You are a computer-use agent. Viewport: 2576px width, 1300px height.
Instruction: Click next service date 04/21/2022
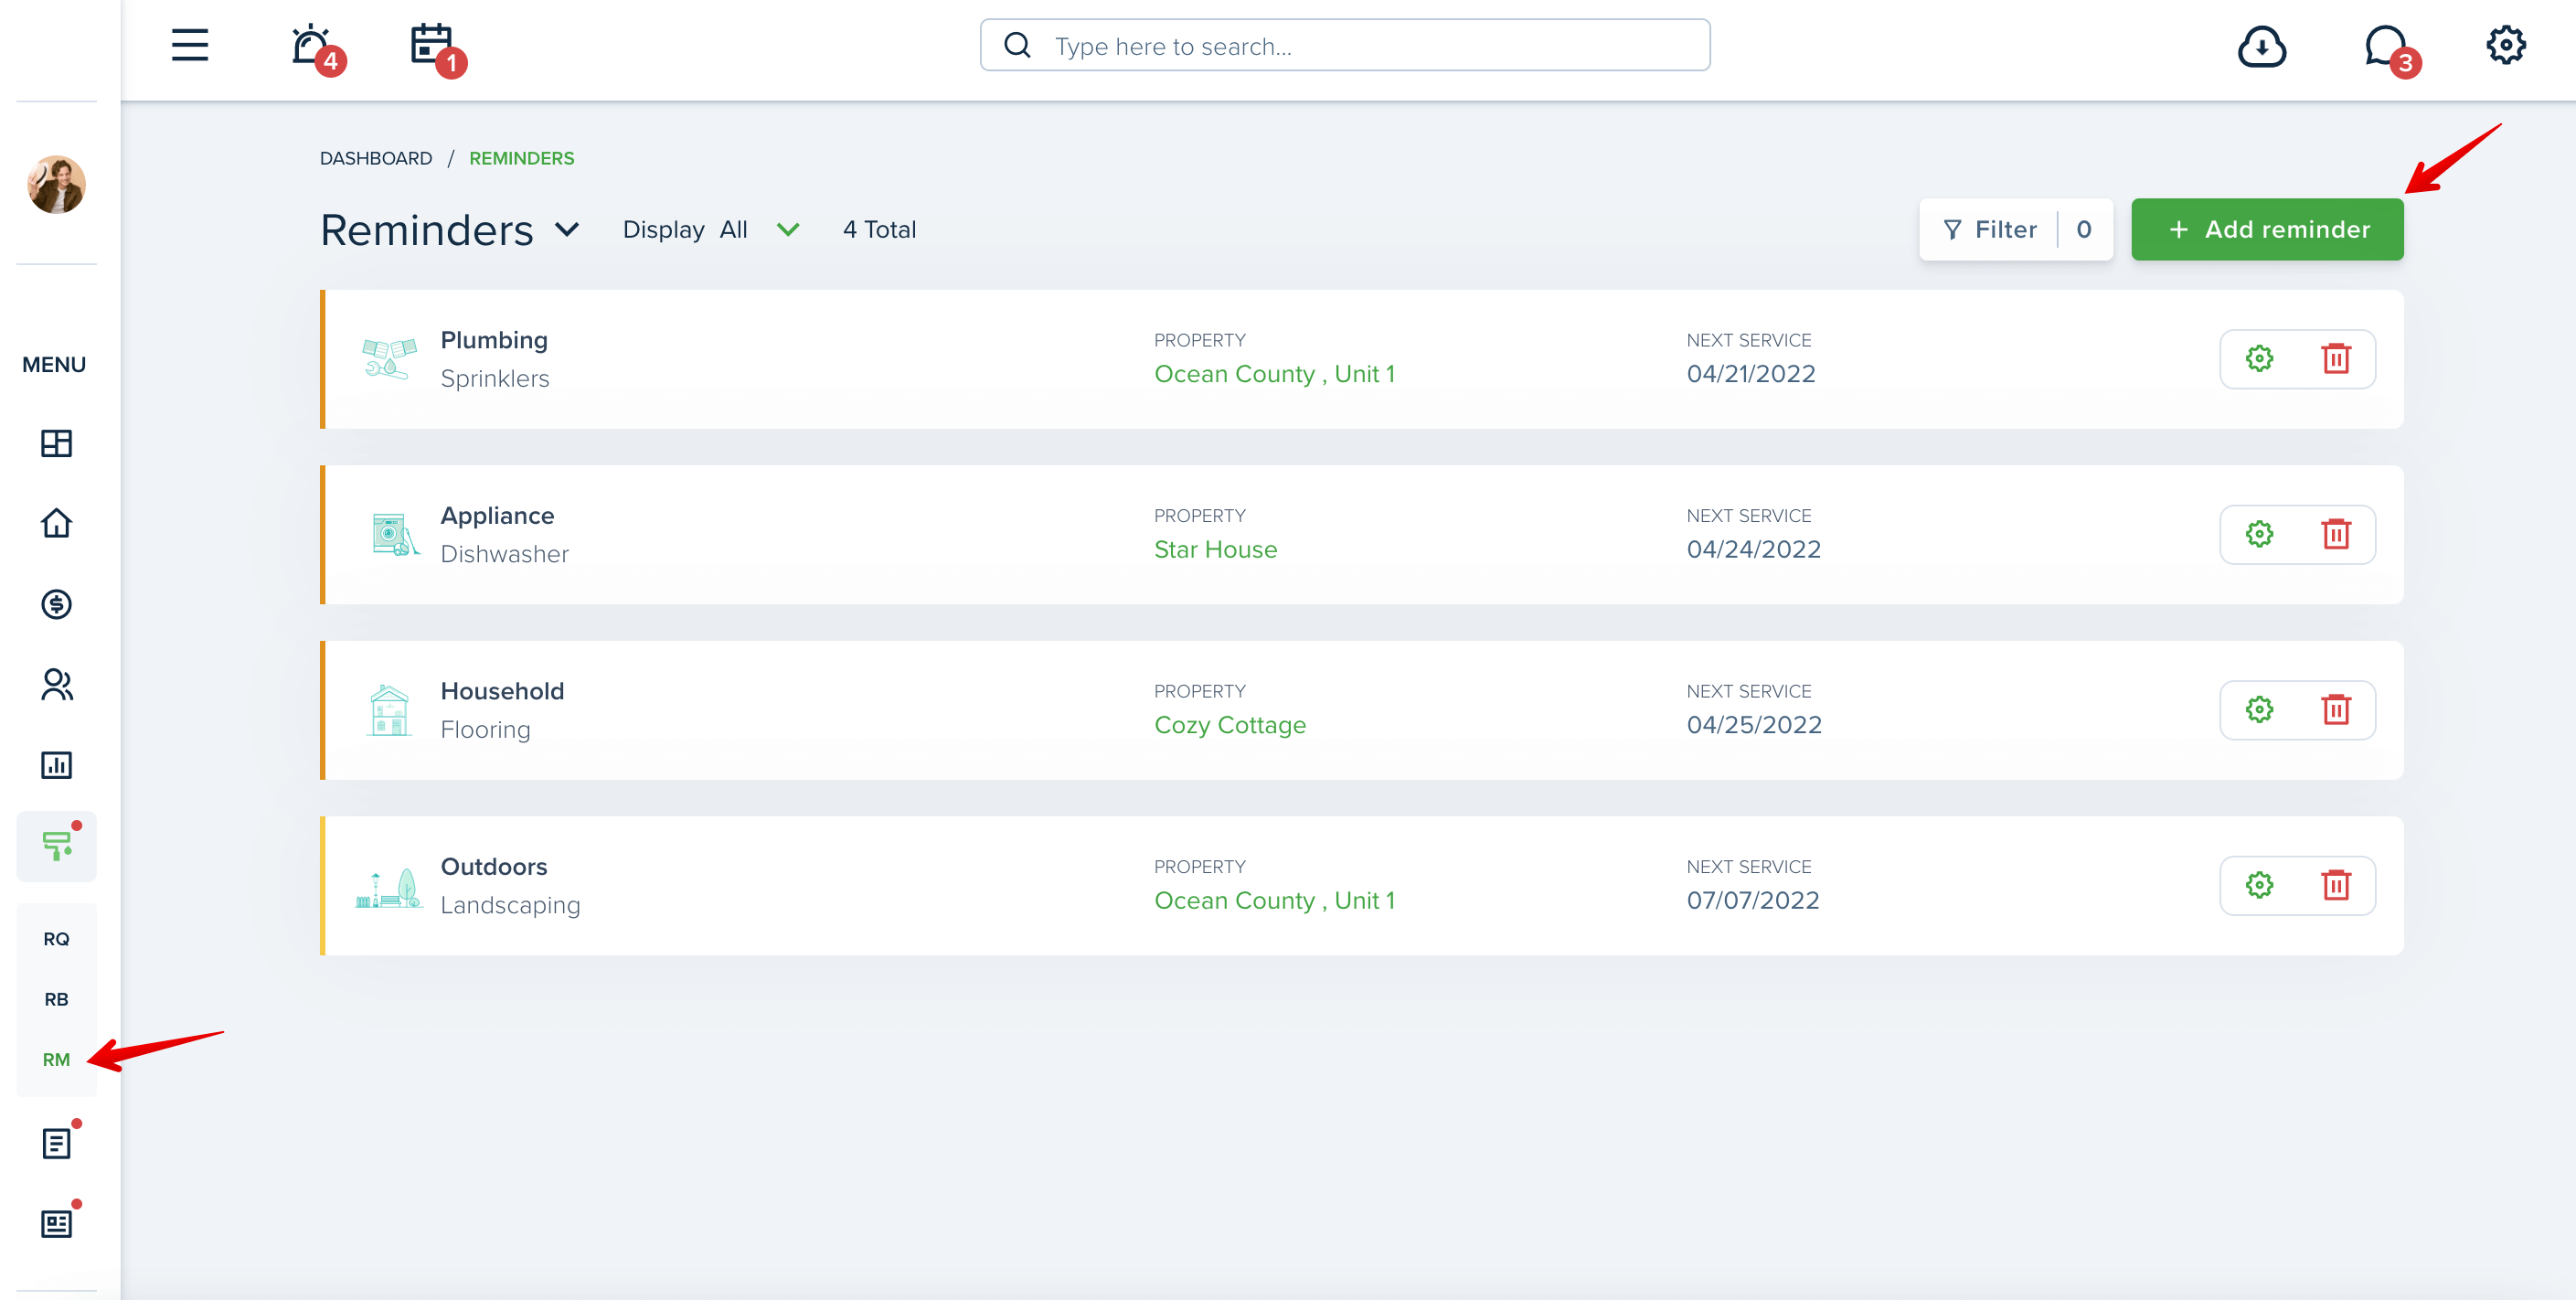(1751, 374)
